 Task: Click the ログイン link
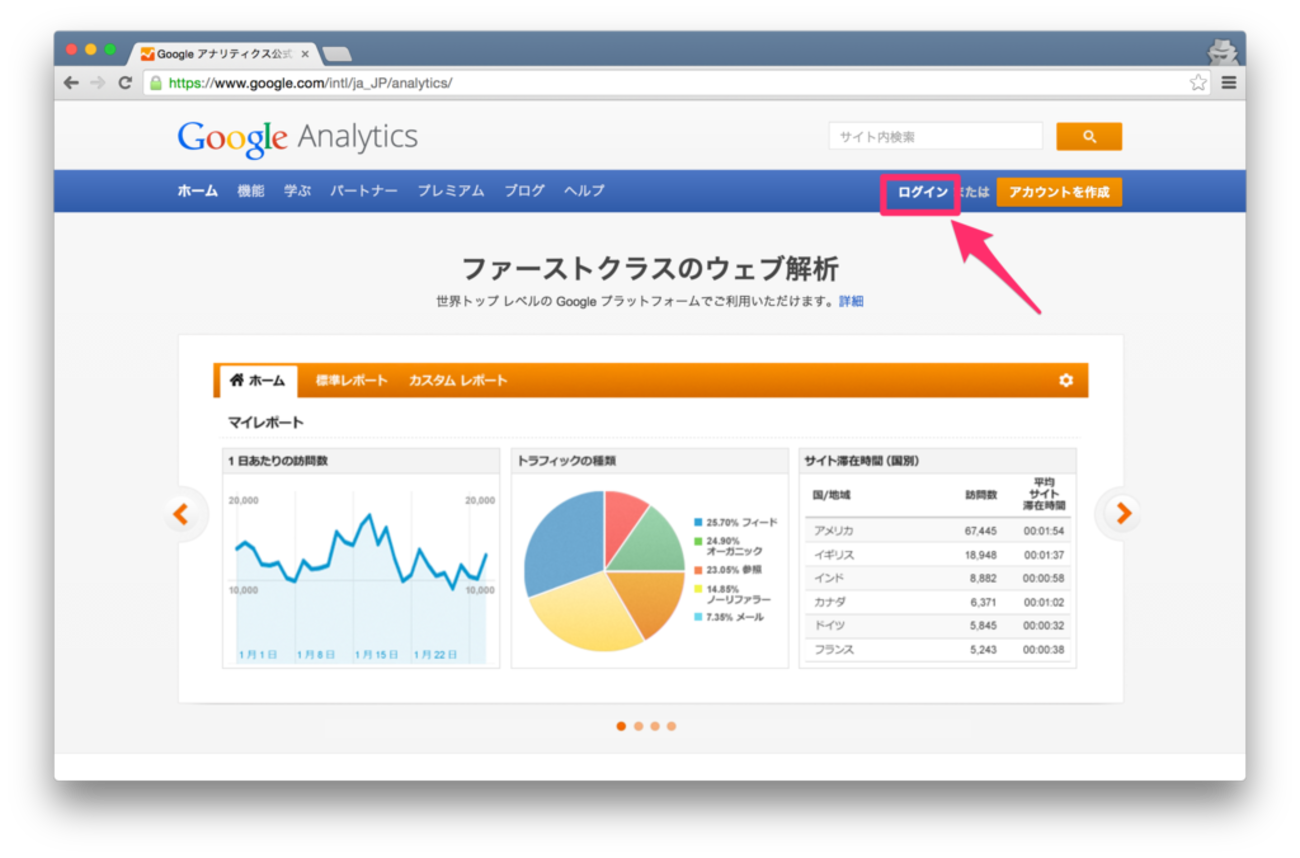pos(922,192)
